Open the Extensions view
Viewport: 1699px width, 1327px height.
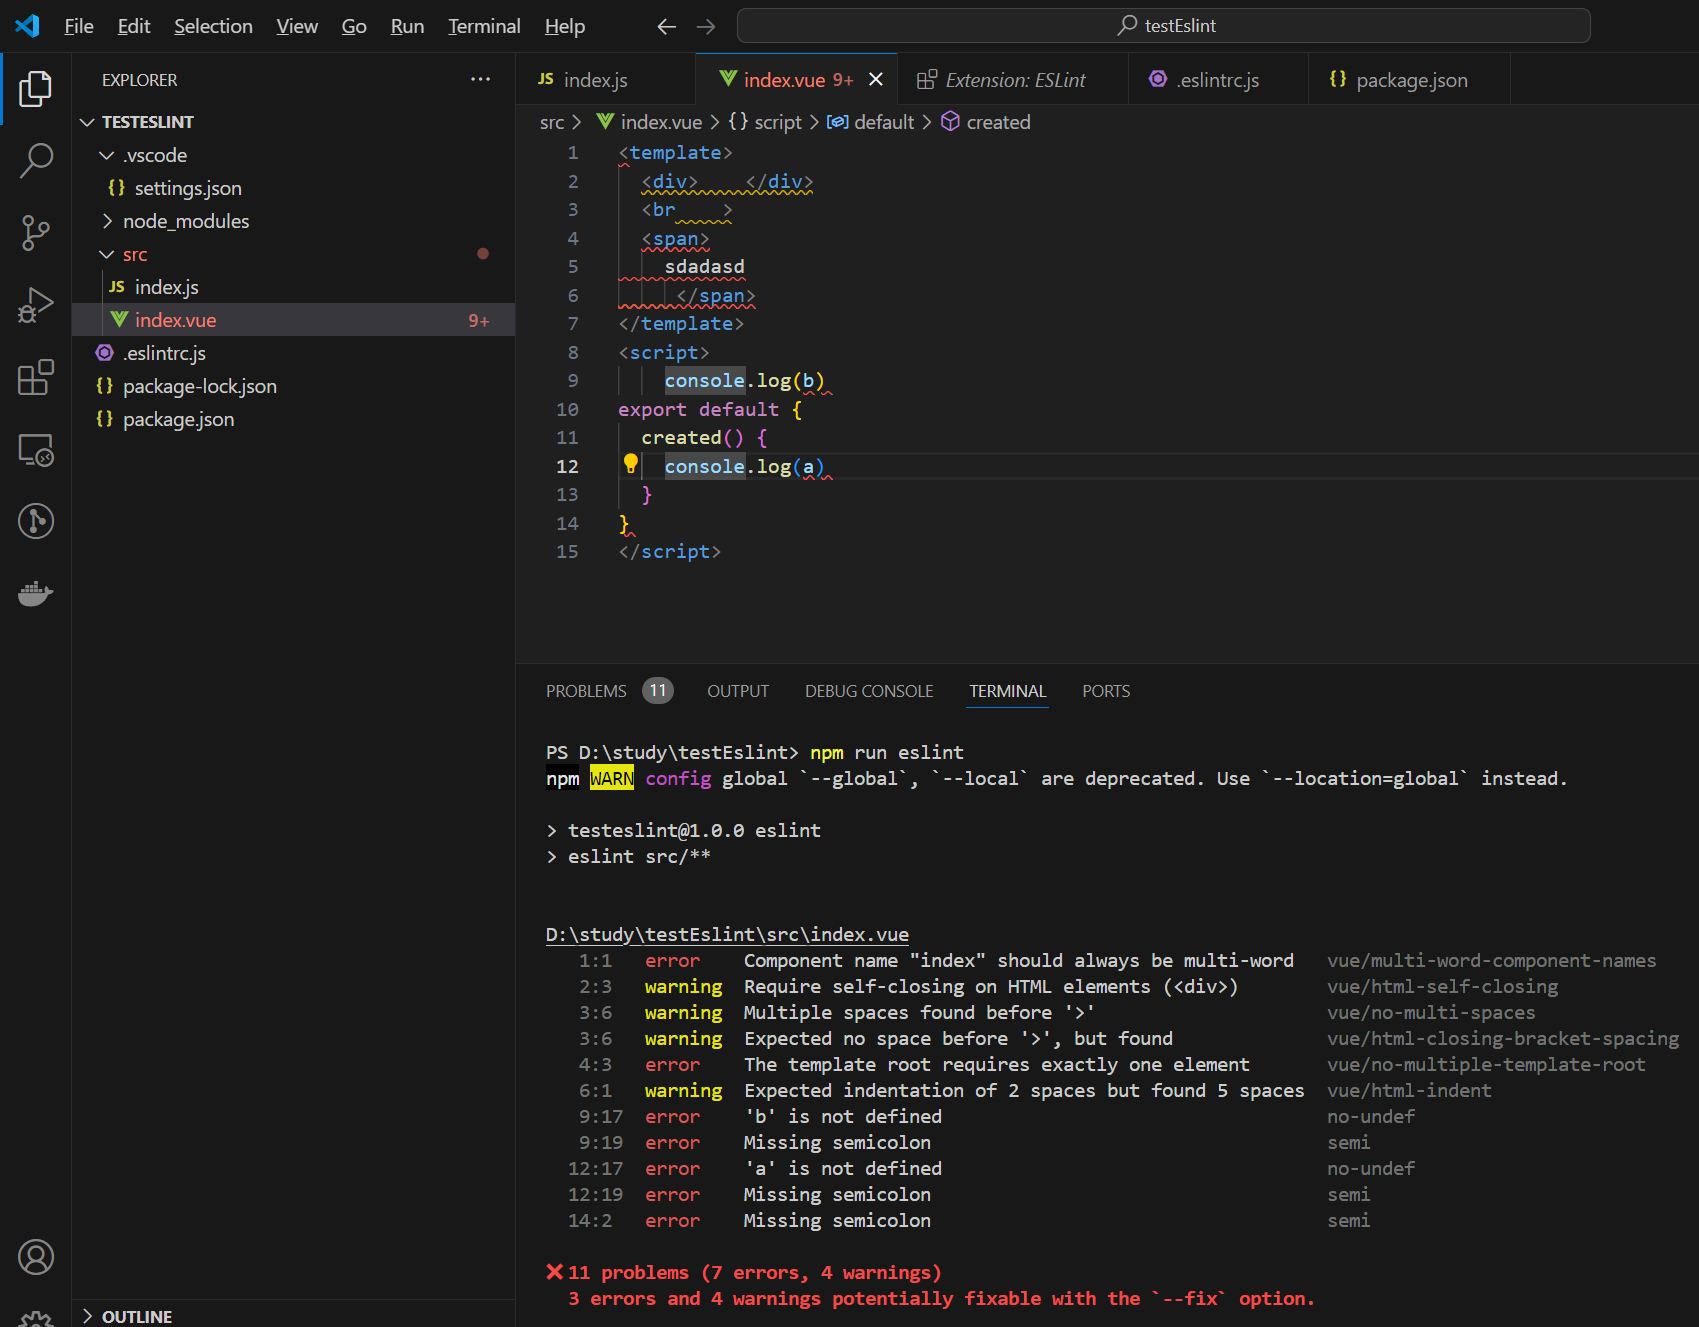click(x=36, y=378)
